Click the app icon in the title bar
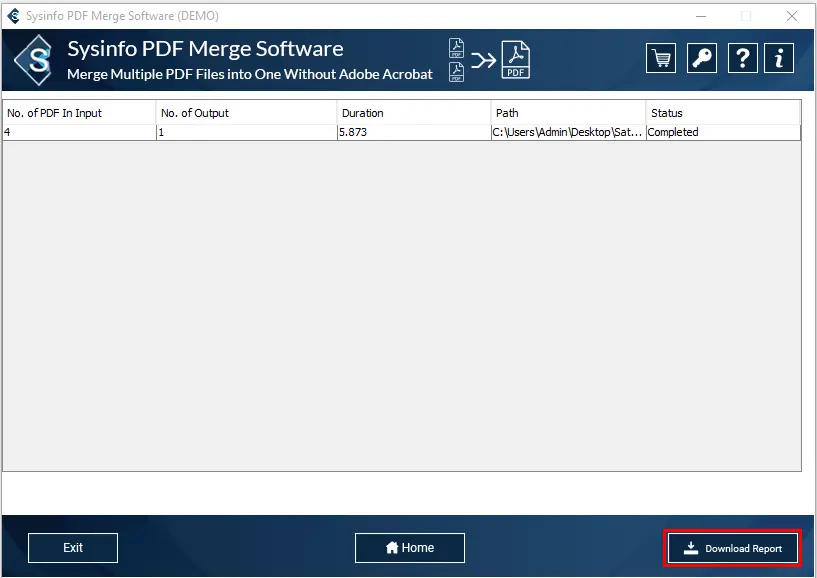Viewport: 817px width, 578px height. (13, 16)
